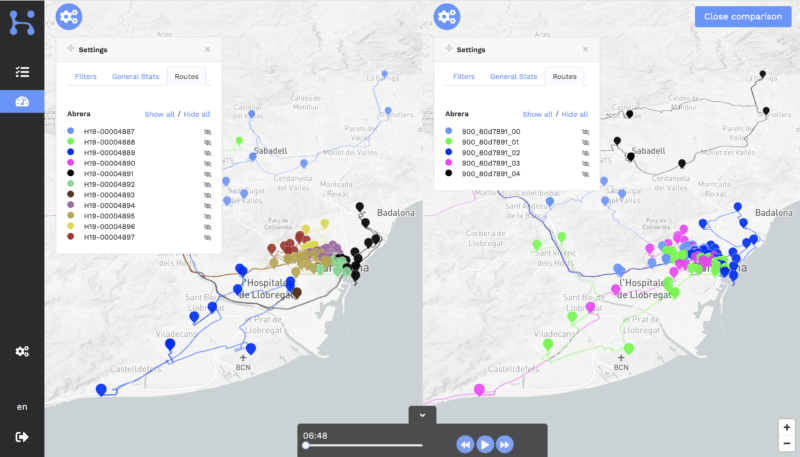Screen dimensions: 800x457
Task: Switch to Filters tab in left panel
Action: [x=85, y=76]
